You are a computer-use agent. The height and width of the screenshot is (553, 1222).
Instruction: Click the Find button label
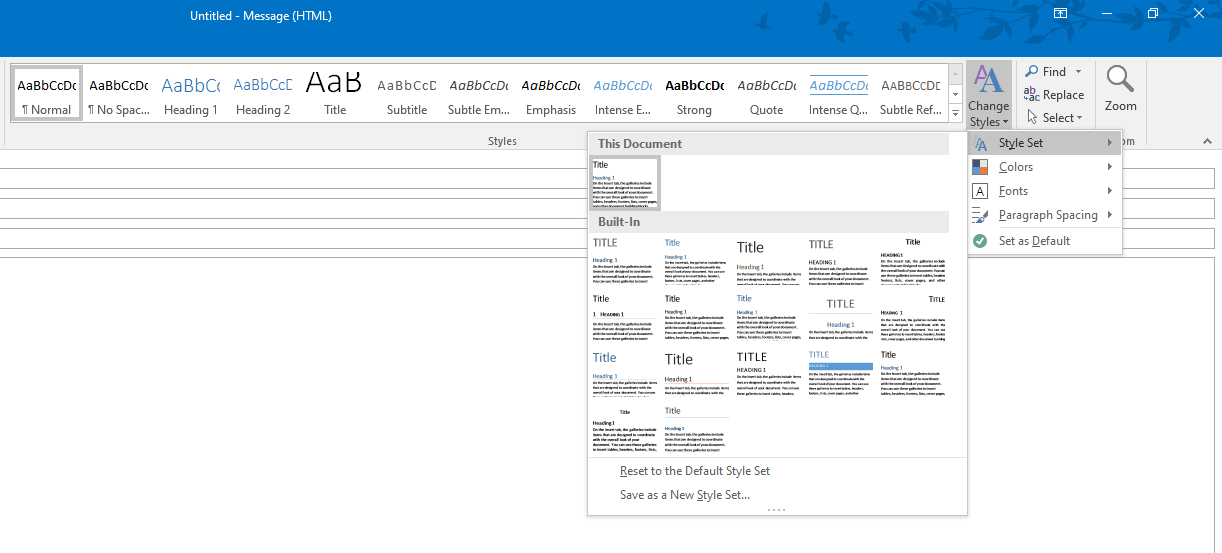[x=1054, y=72]
